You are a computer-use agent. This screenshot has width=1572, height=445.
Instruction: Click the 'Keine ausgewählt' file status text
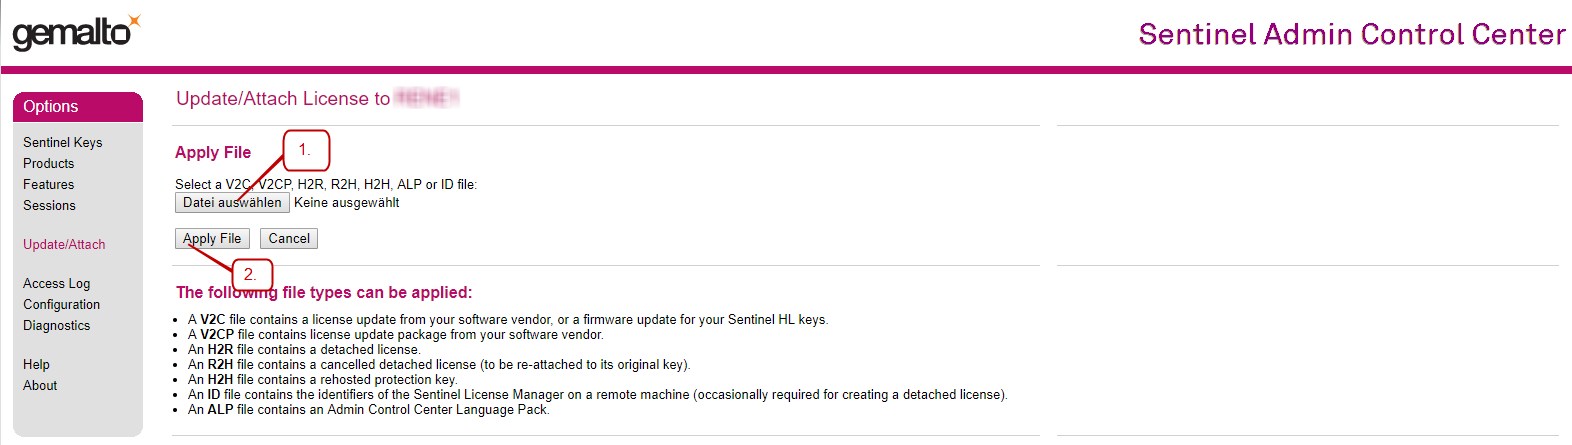tap(347, 203)
